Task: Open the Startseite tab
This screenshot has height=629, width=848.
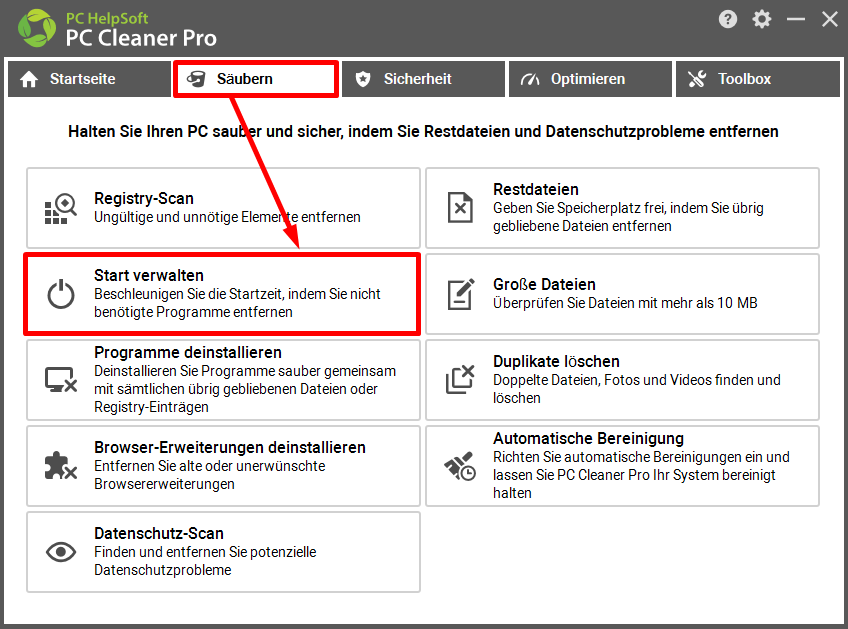Action: pyautogui.click(x=89, y=79)
